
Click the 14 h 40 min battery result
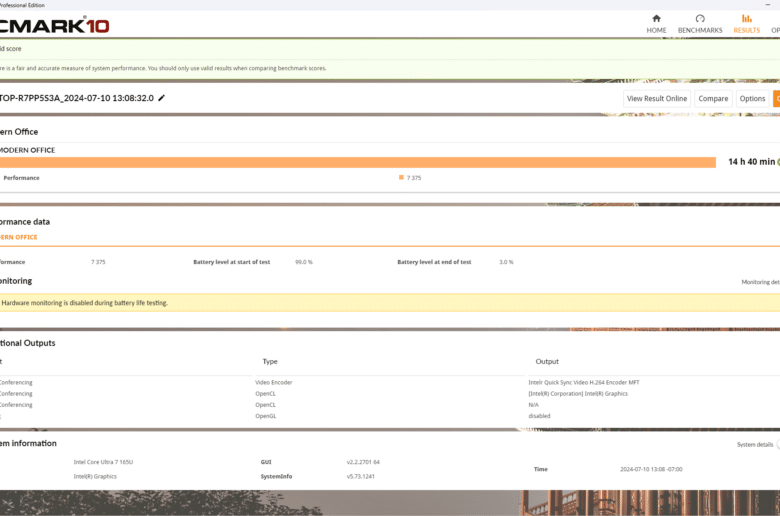(751, 162)
